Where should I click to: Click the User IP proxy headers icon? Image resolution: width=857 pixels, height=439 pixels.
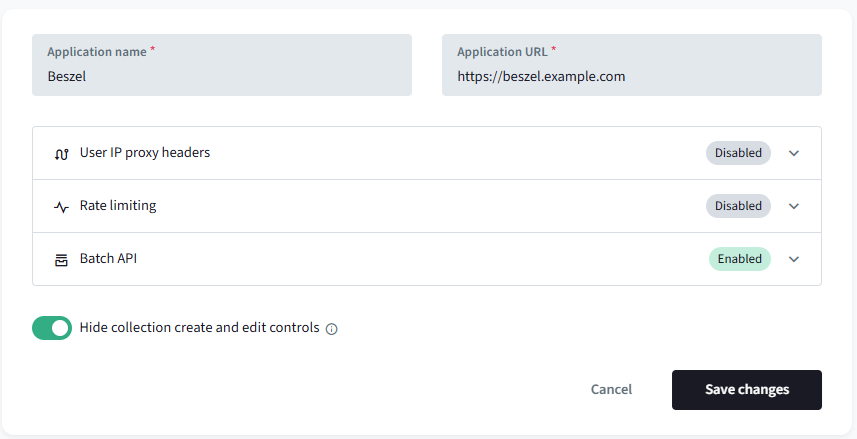click(61, 154)
